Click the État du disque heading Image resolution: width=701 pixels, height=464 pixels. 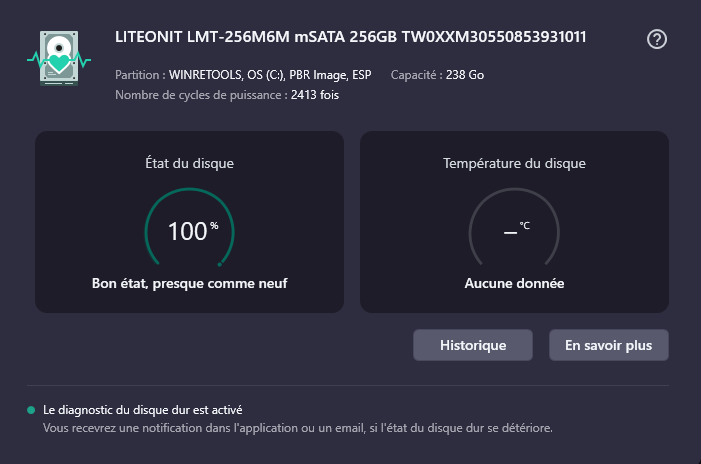coord(190,163)
